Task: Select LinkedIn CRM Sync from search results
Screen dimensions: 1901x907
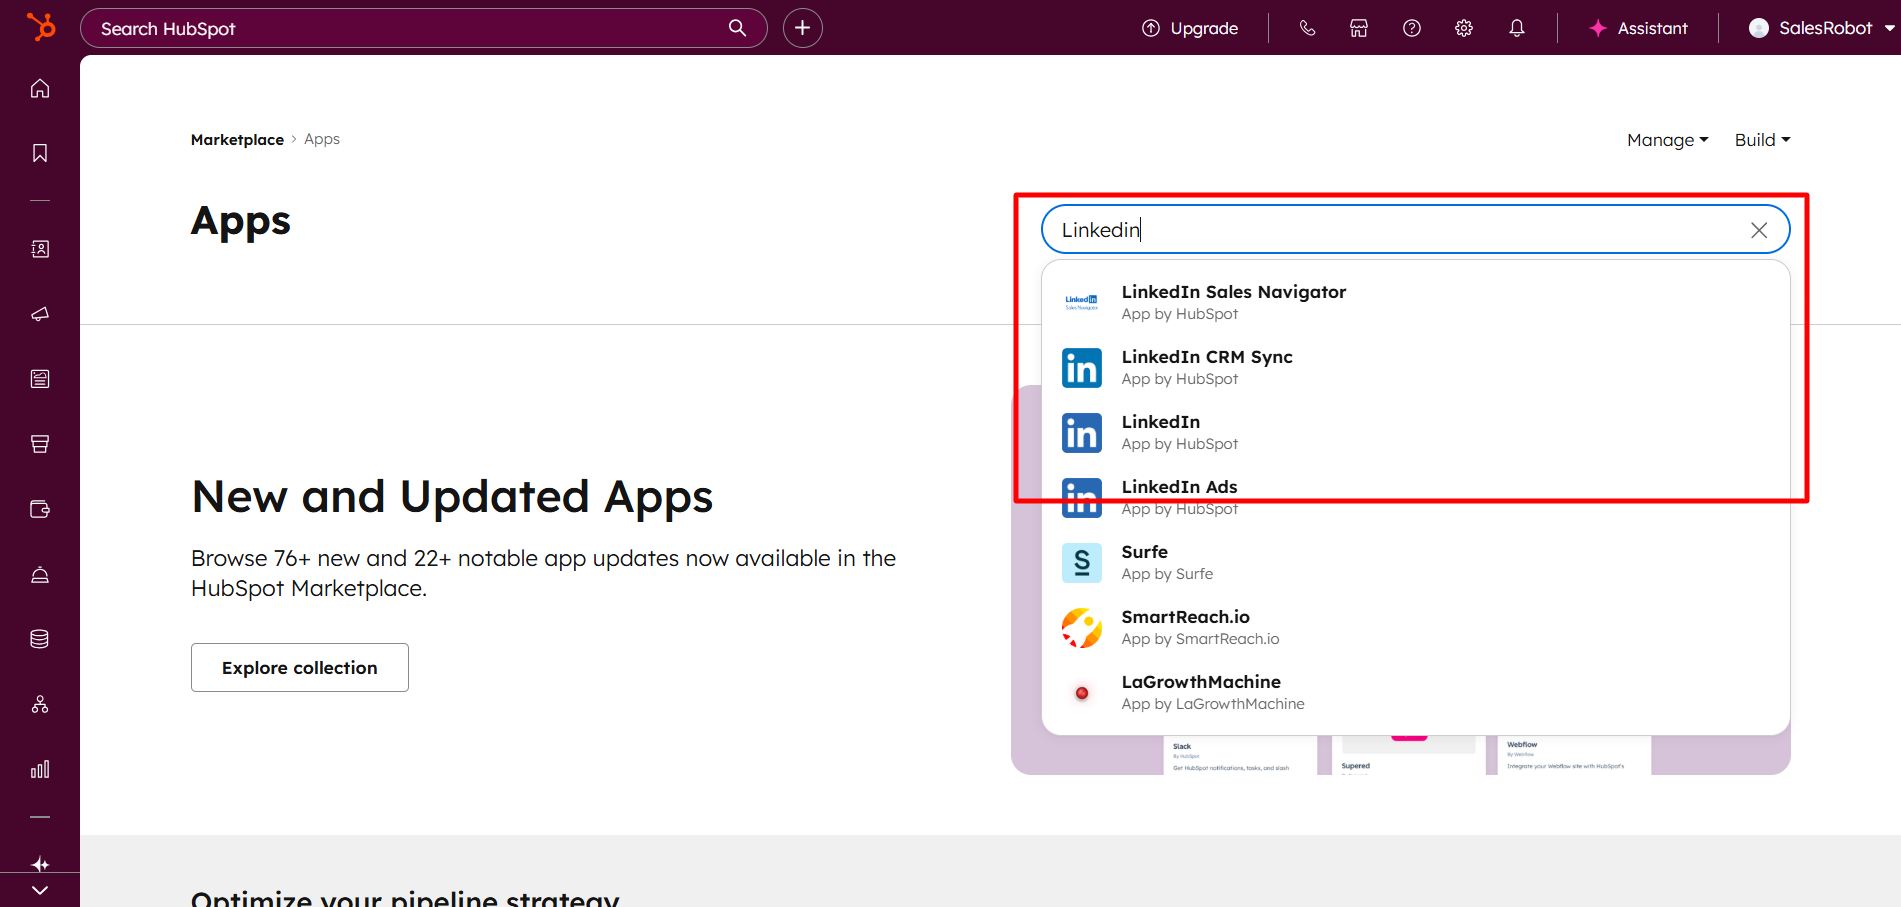Action: click(x=1206, y=366)
